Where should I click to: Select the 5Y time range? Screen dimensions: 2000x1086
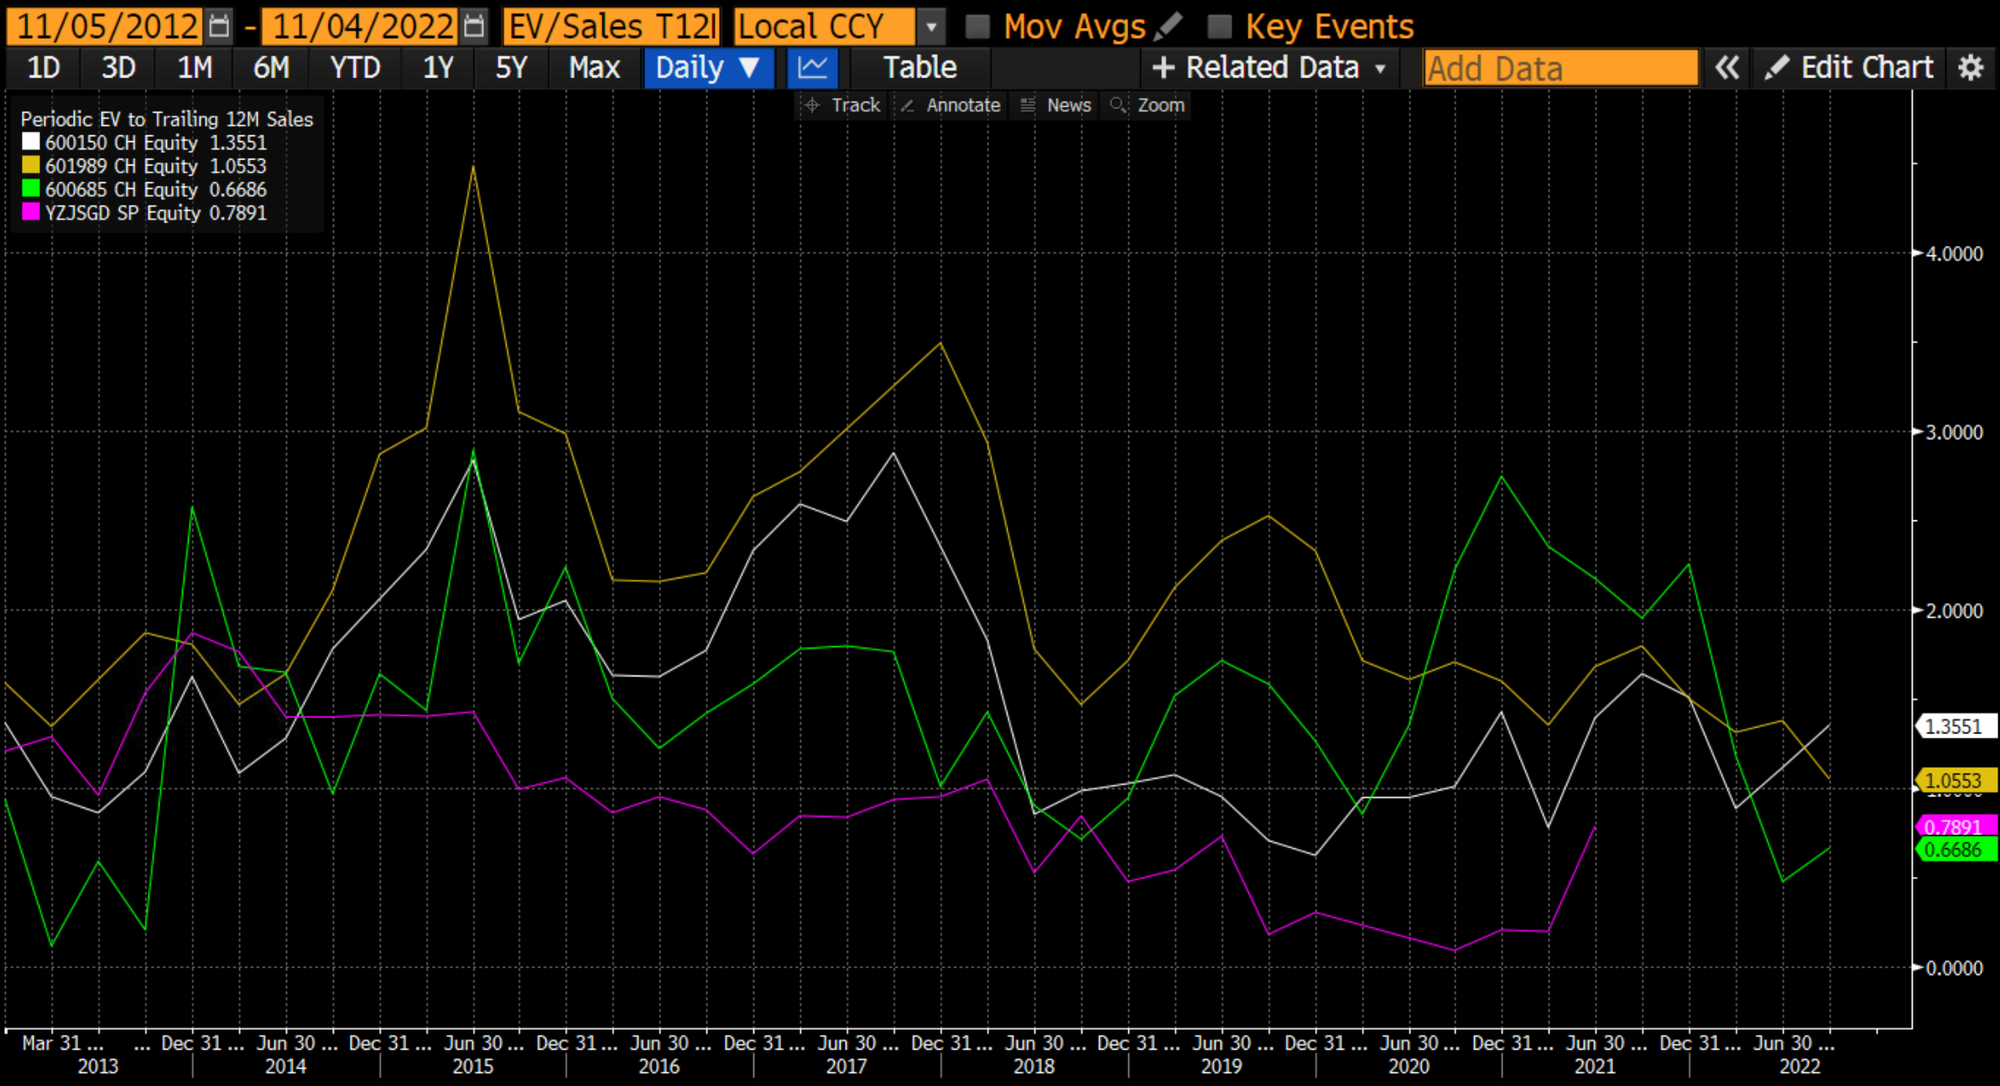(511, 68)
